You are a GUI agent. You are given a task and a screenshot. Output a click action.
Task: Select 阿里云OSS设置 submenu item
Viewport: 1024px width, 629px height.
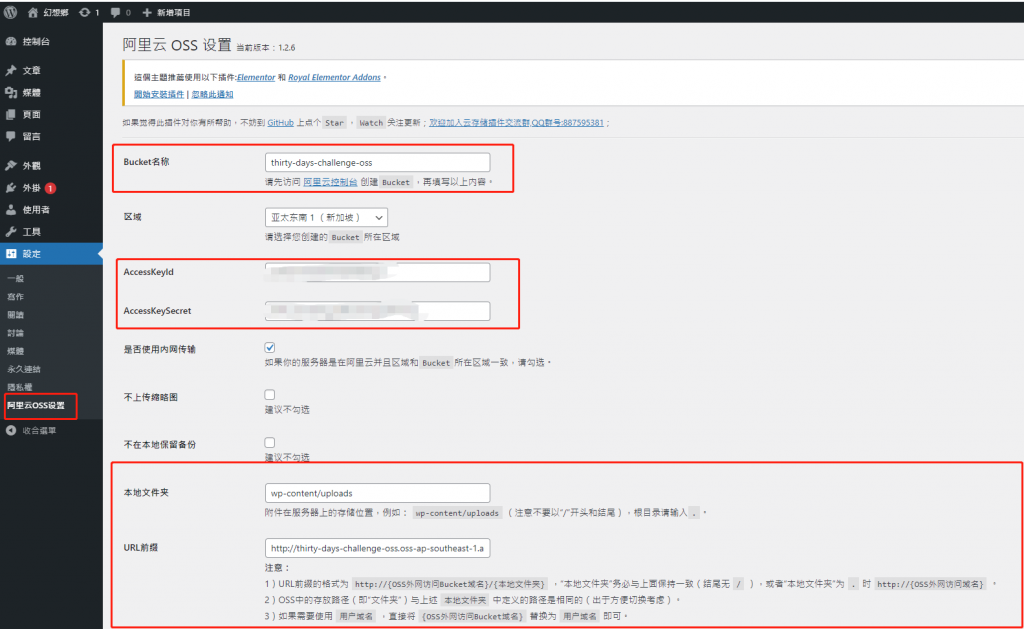point(36,405)
